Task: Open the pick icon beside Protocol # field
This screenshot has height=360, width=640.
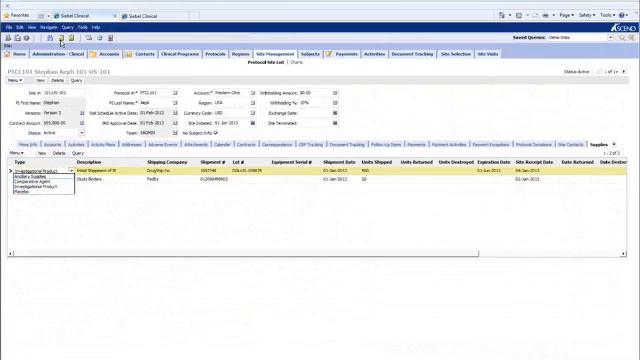Action: click(x=175, y=93)
